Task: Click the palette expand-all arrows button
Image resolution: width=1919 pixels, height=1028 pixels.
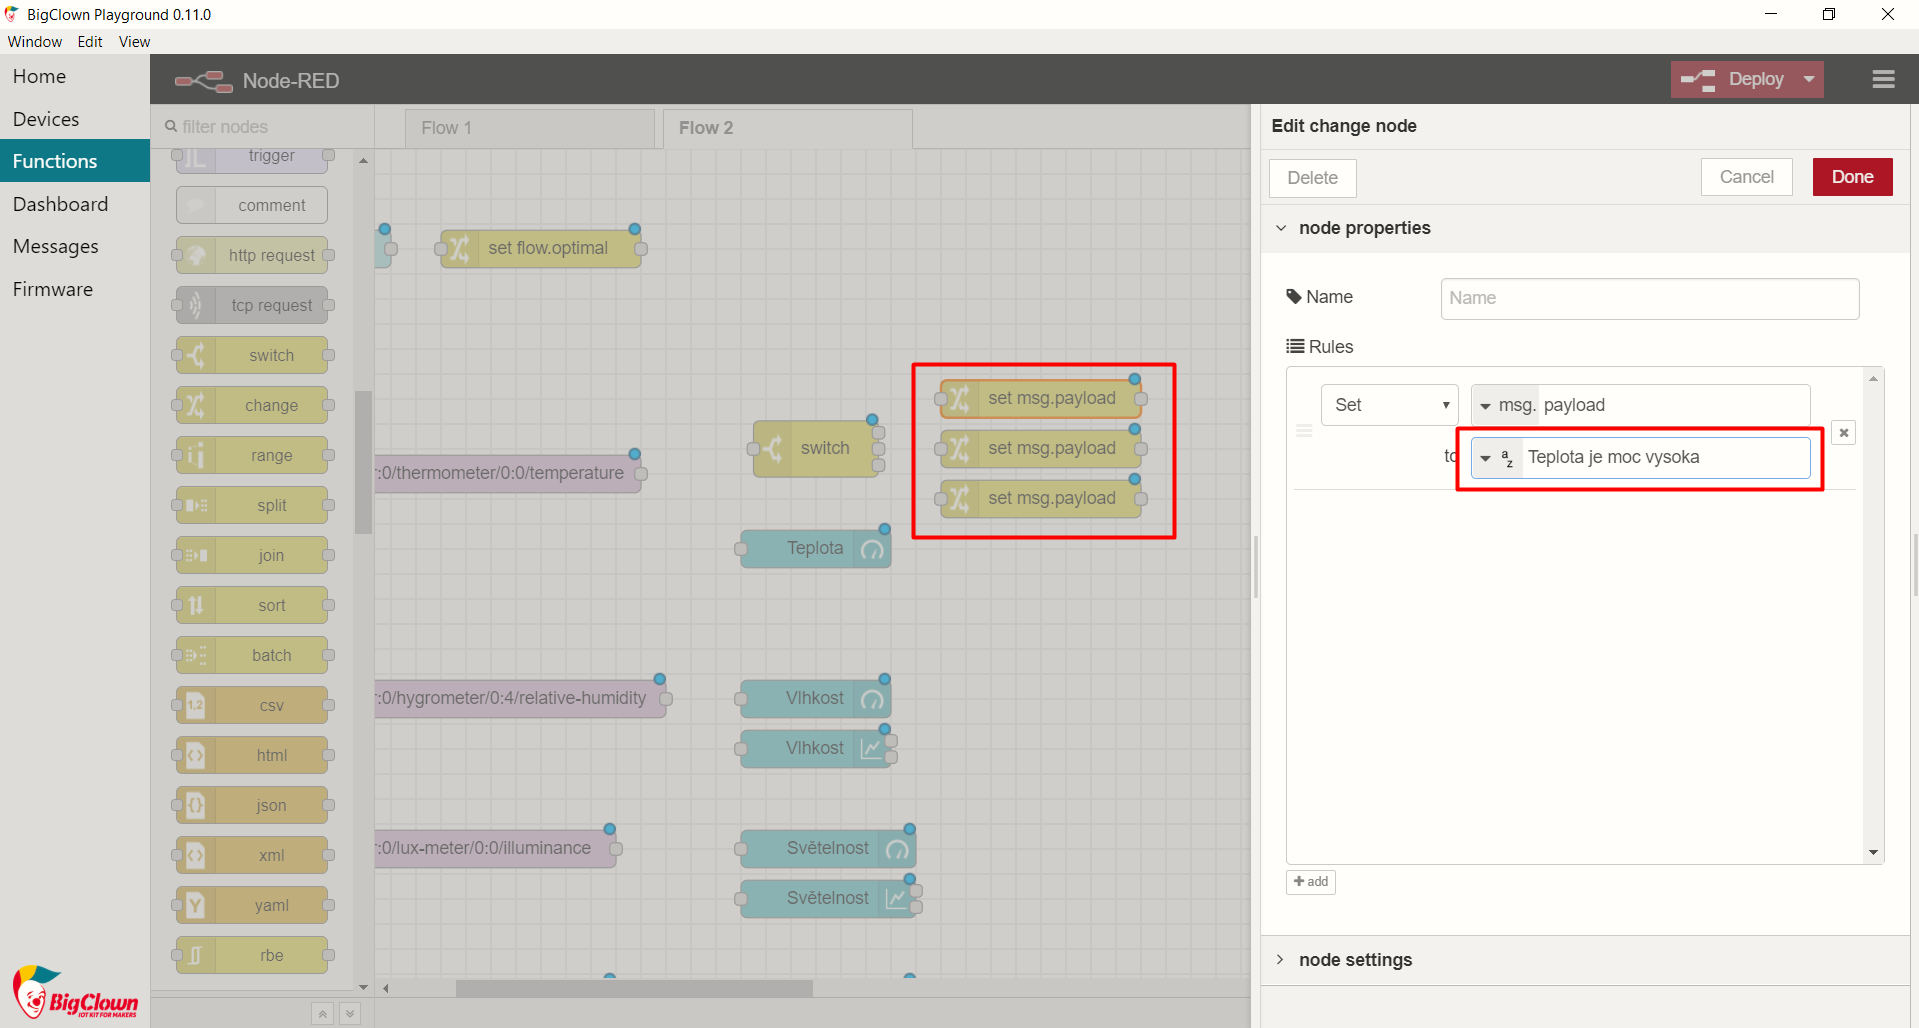Action: (x=350, y=1014)
